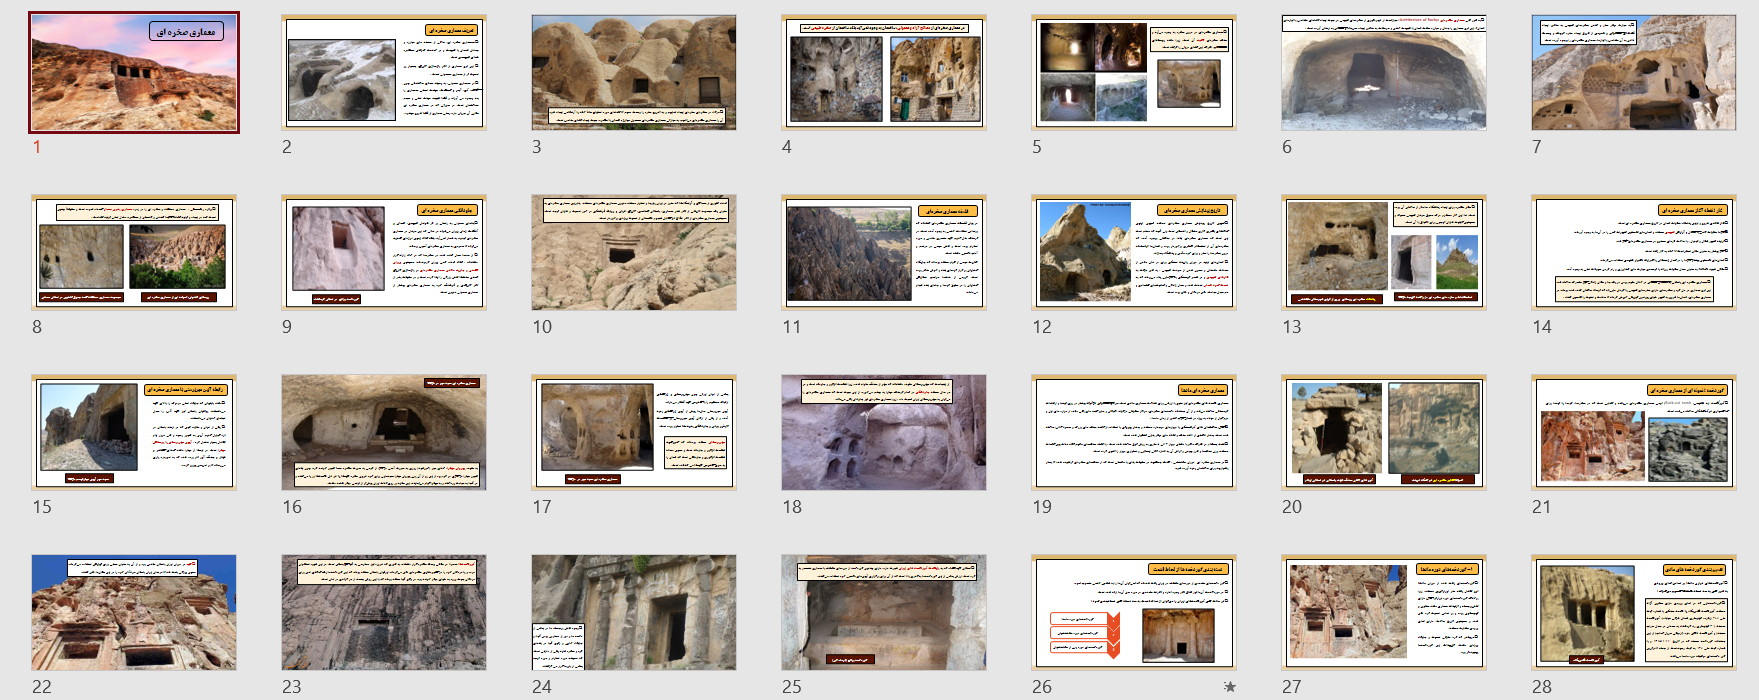The width and height of the screenshot is (1759, 700).
Task: Select slide 14 text-only thumbnail
Action: pos(1634,252)
